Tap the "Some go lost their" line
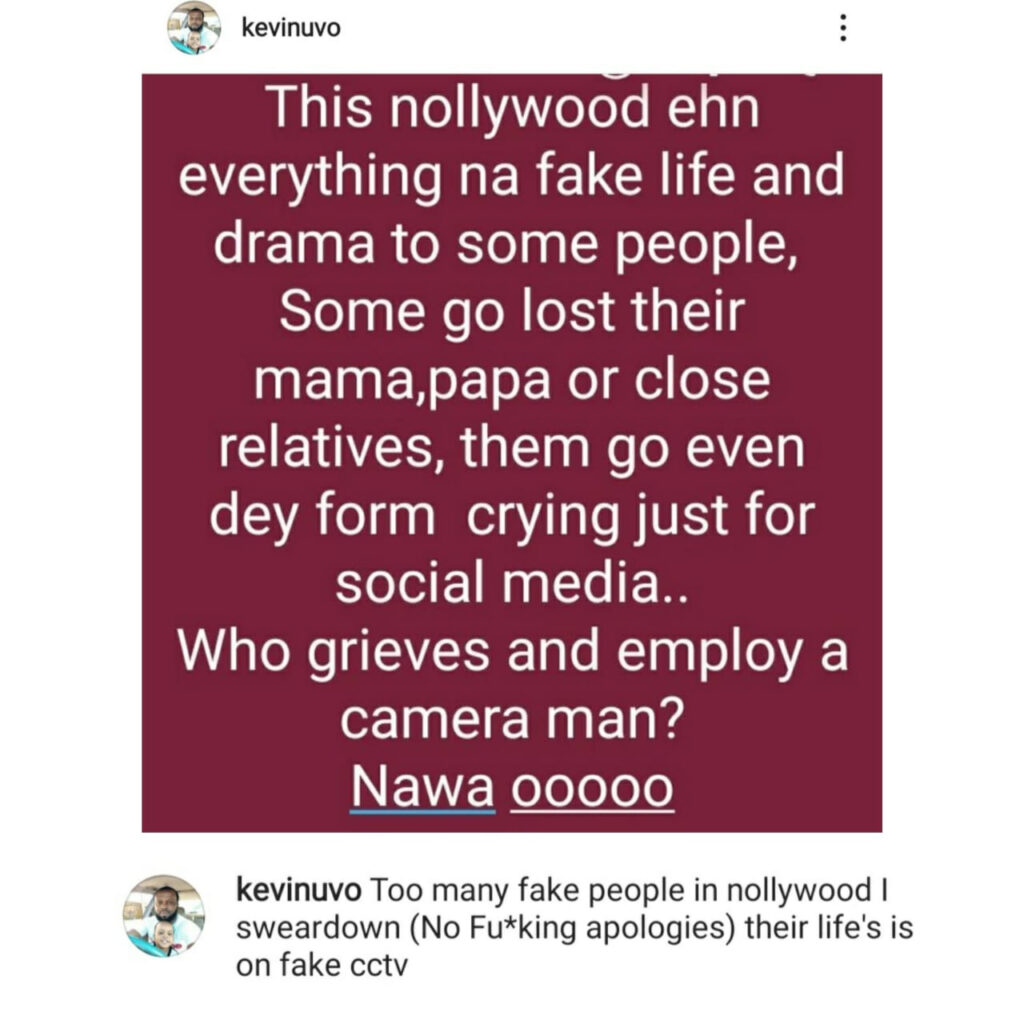Image resolution: width=1024 pixels, height=1024 pixels. tap(512, 312)
